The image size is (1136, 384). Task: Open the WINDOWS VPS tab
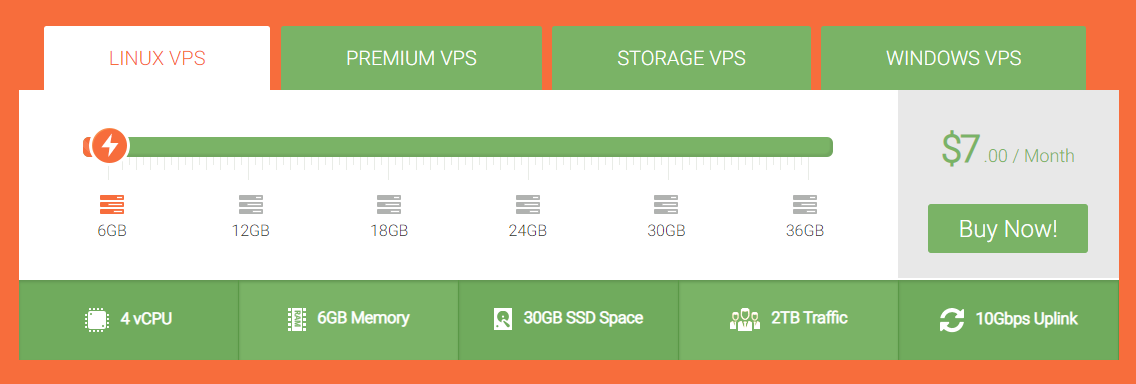tap(953, 58)
